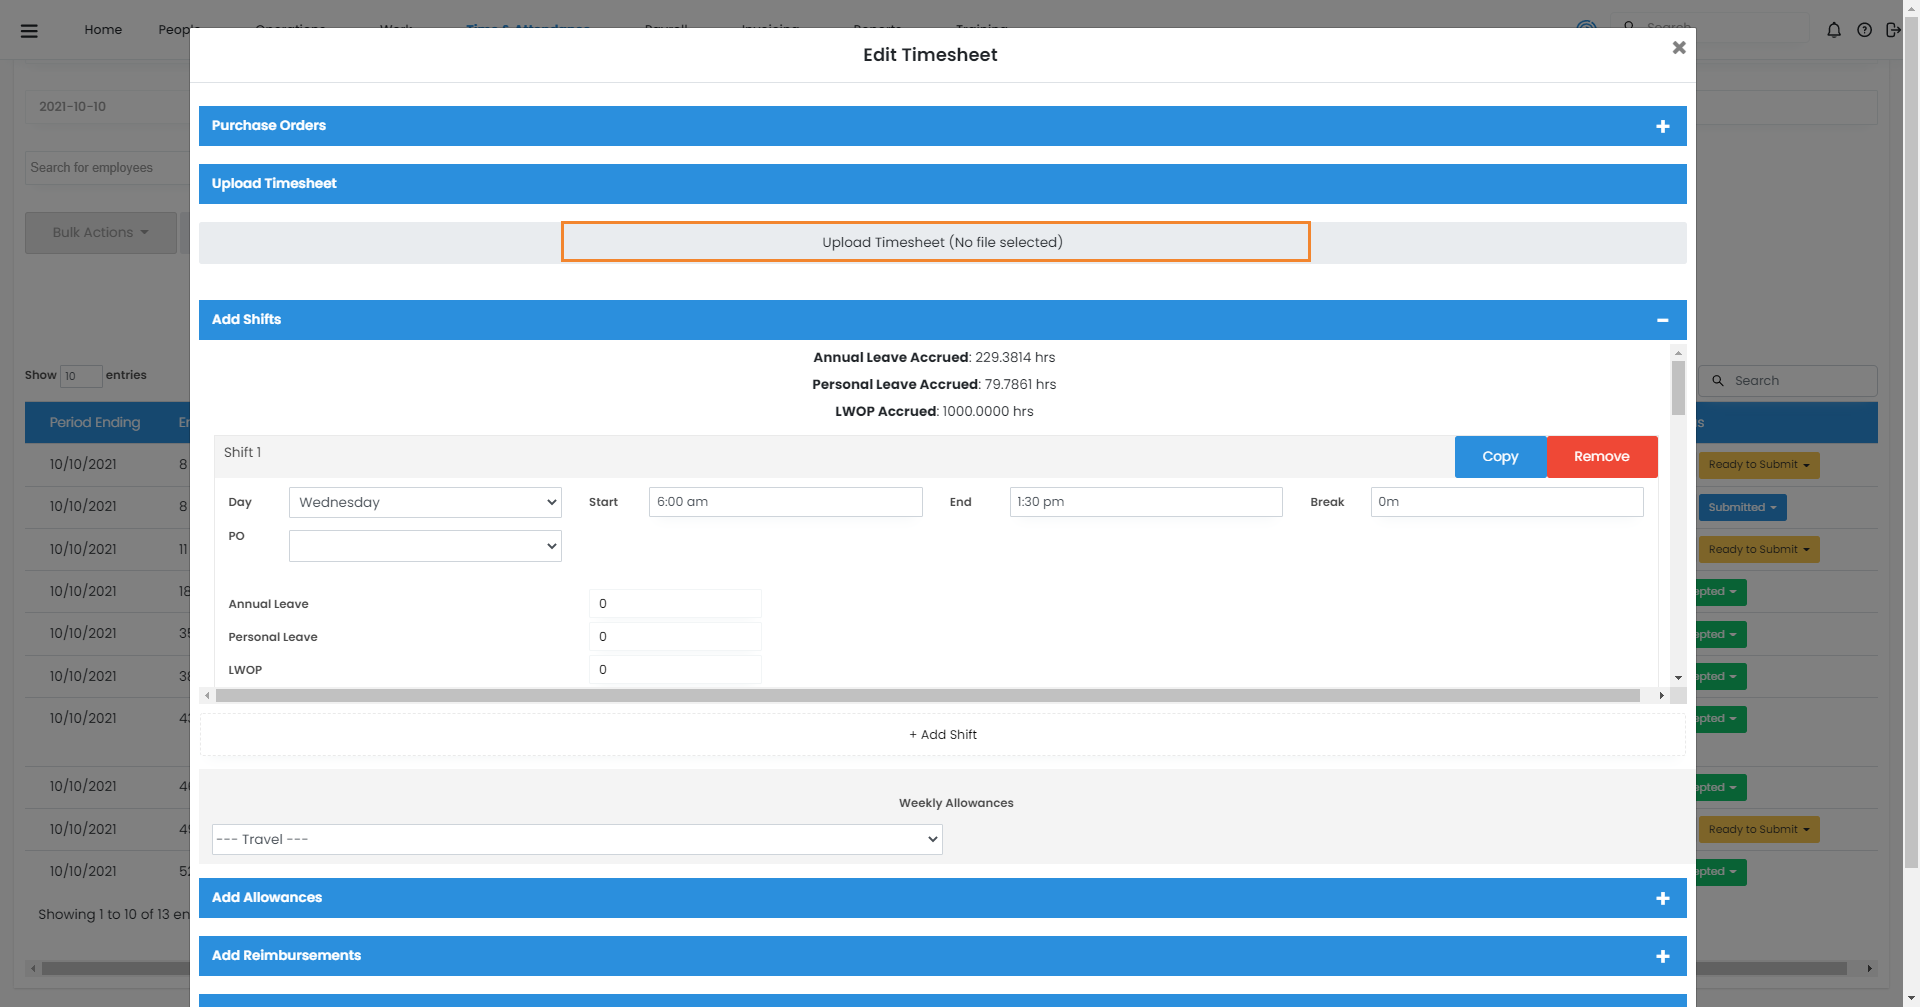The height and width of the screenshot is (1007, 1920).
Task: Click the shift Start time field
Action: point(785,502)
